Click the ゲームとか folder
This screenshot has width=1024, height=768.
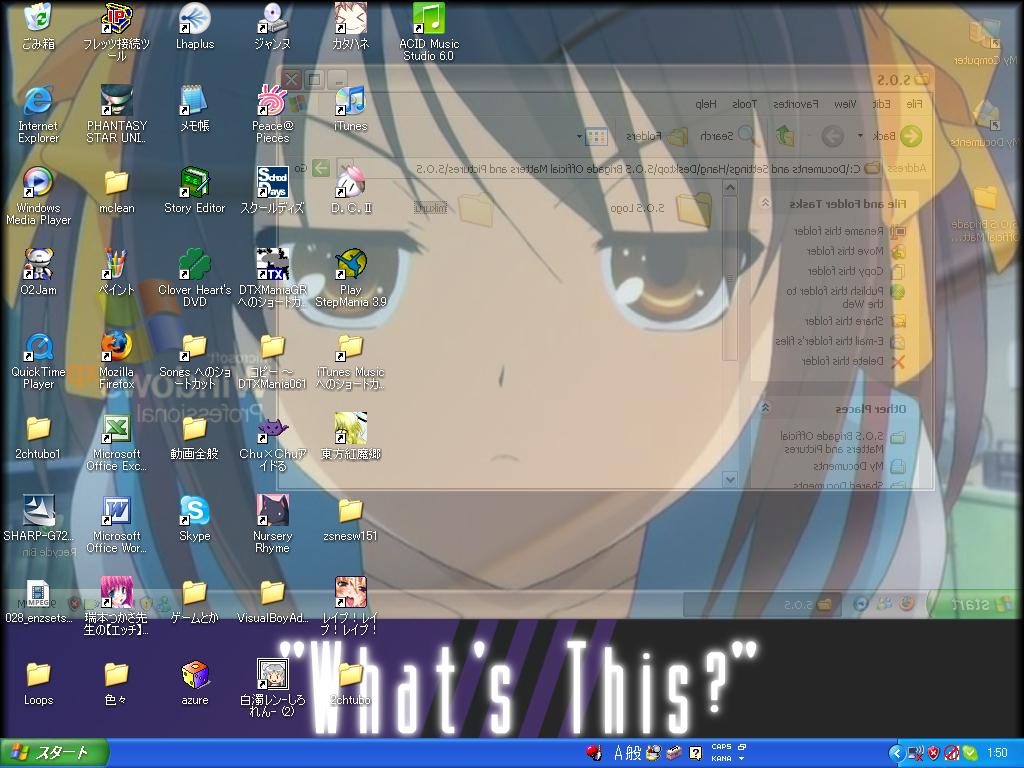[x=195, y=601]
